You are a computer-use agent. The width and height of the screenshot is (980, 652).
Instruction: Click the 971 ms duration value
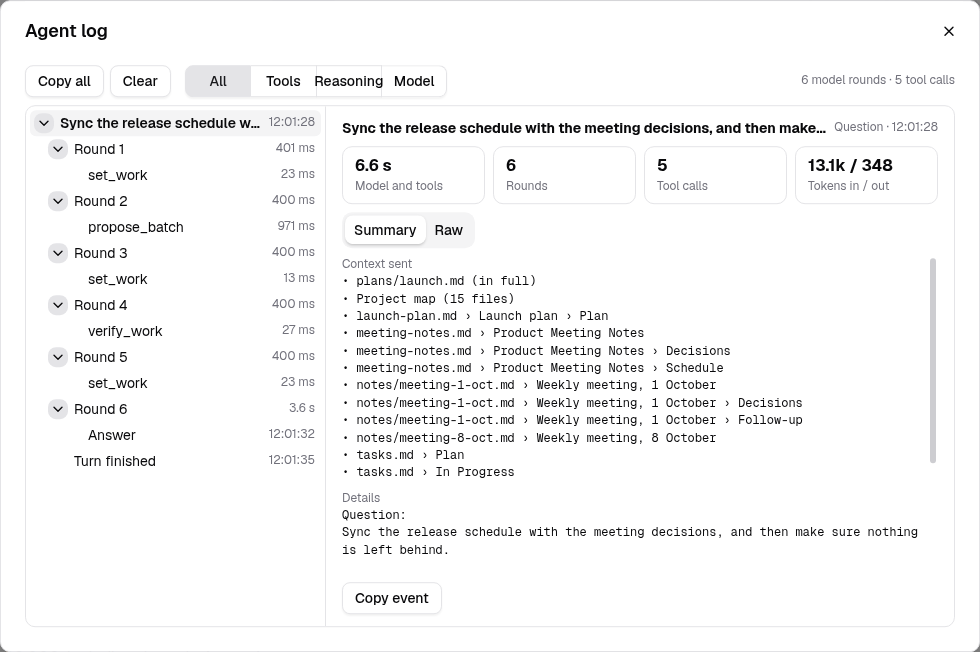pyautogui.click(x=296, y=226)
